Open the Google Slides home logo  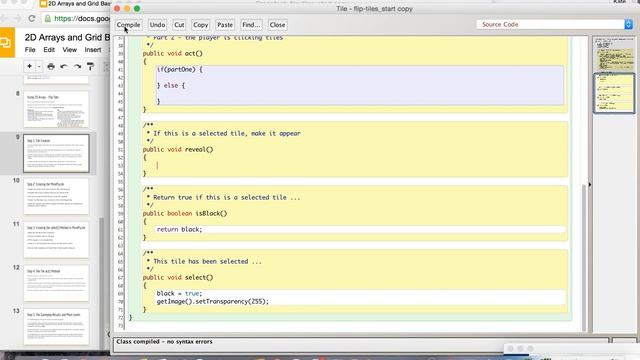coord(7,42)
